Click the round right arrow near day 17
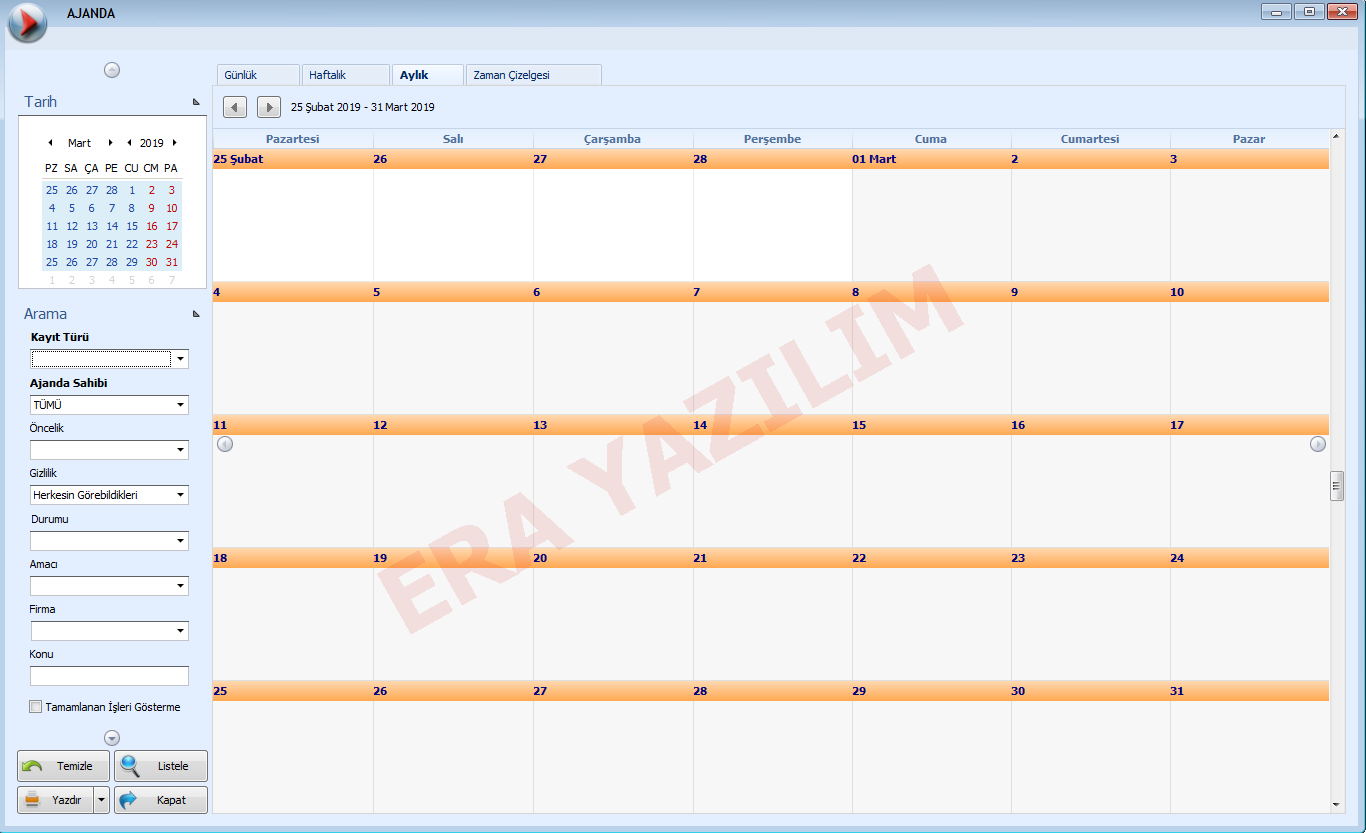 pyautogui.click(x=1318, y=444)
